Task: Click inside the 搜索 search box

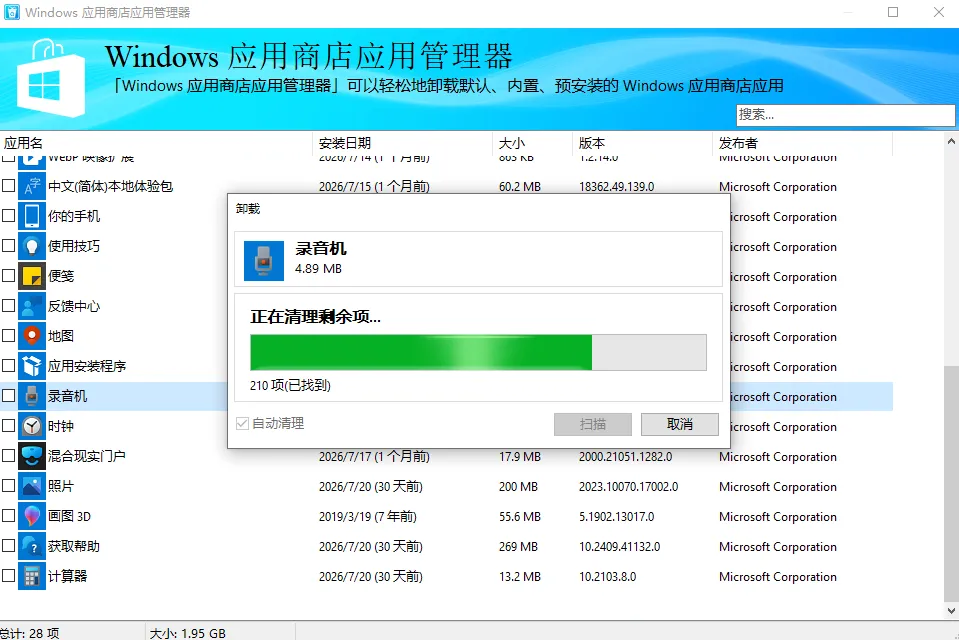Action: 845,114
